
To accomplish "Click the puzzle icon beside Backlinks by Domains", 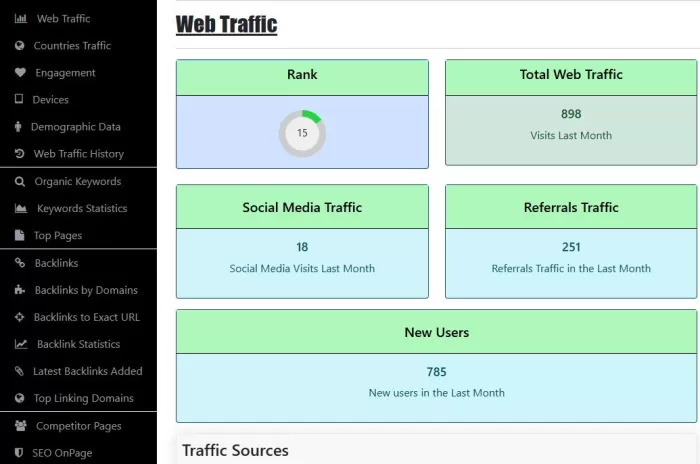I will point(20,290).
